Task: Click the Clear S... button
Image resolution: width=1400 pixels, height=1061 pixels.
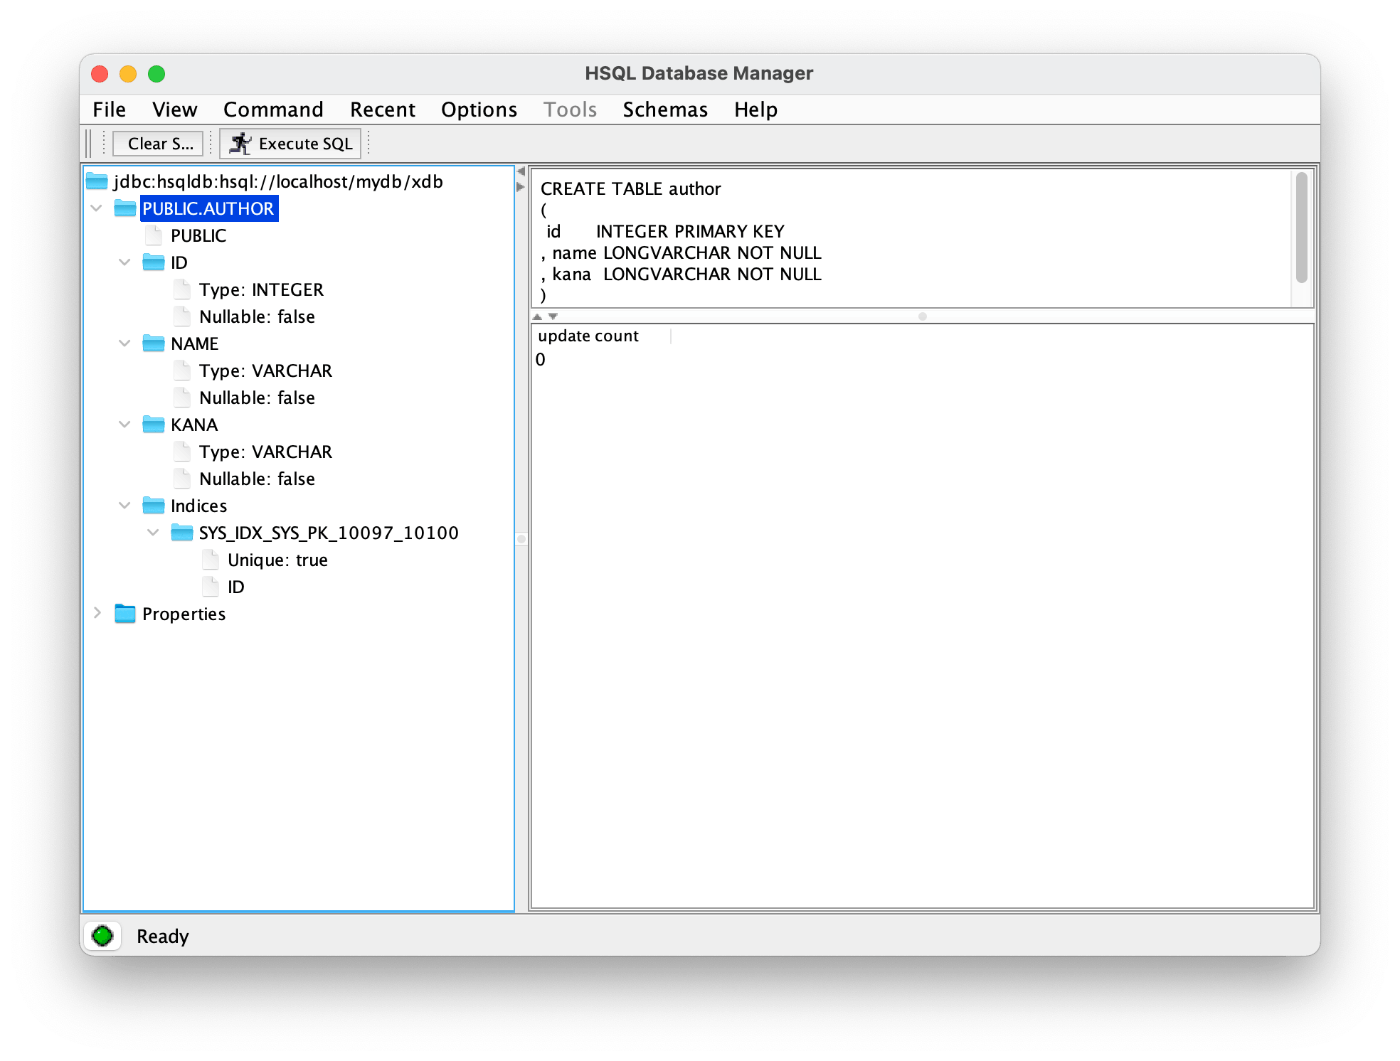Action: pos(158,143)
